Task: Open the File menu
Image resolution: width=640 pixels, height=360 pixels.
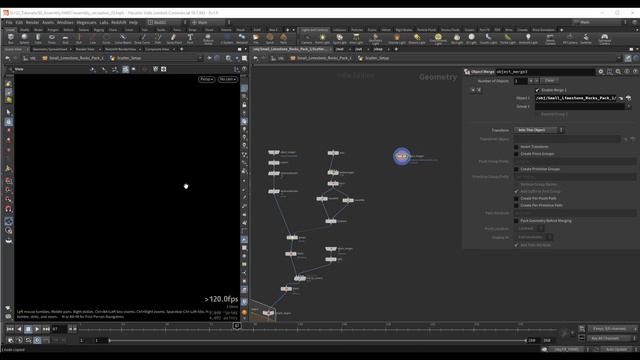Action: coord(9,22)
